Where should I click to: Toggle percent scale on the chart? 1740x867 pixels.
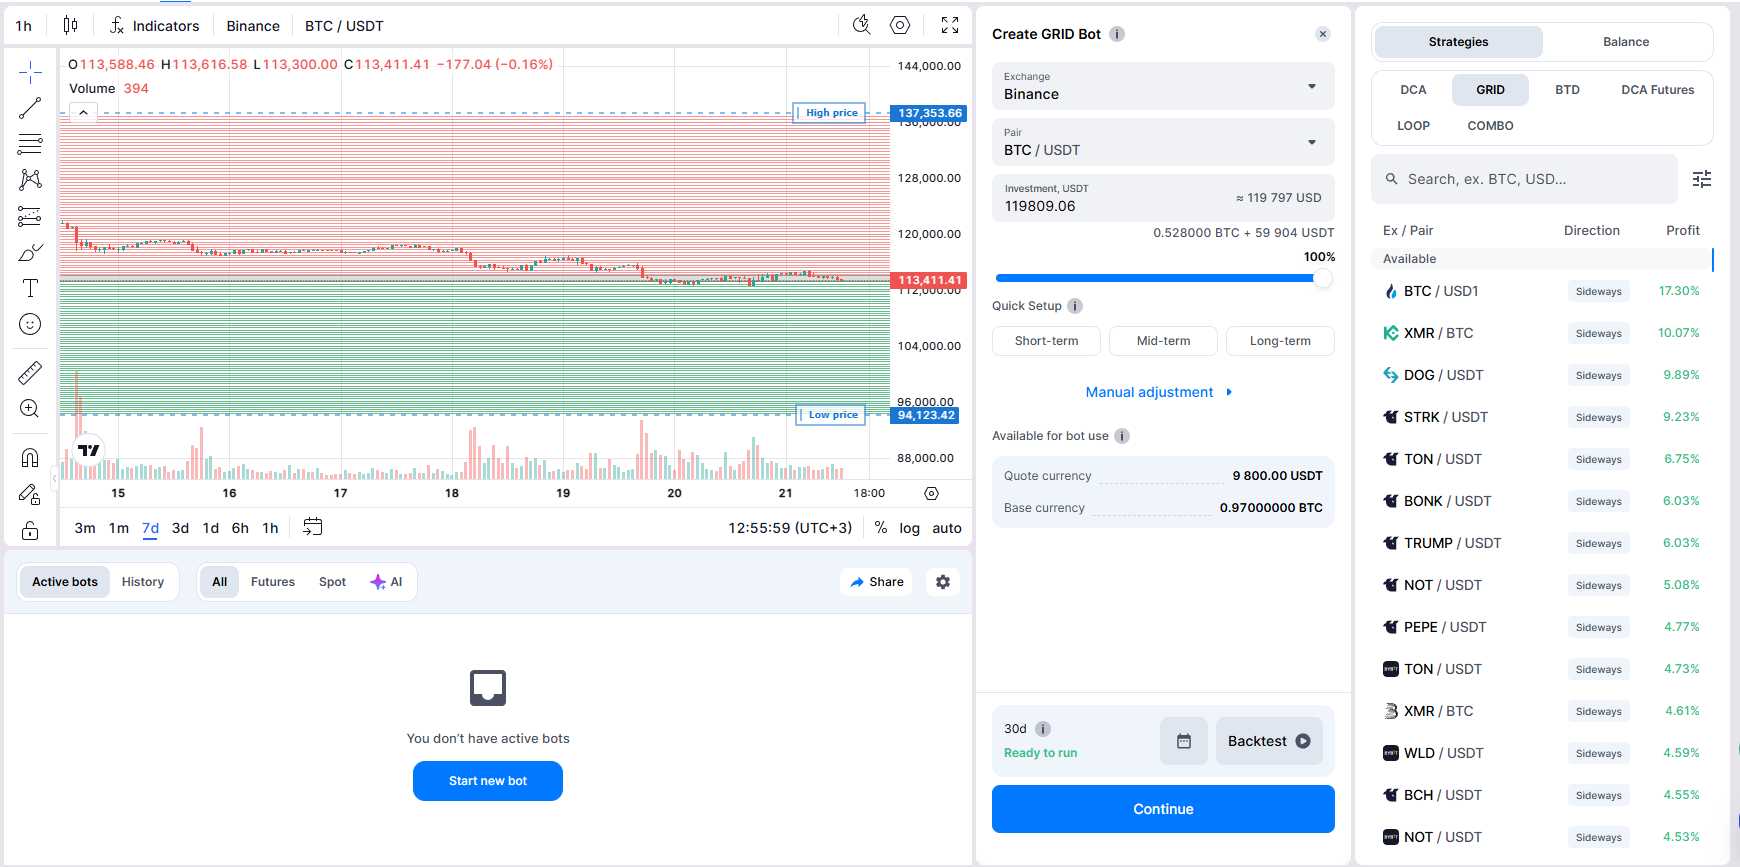(x=881, y=528)
